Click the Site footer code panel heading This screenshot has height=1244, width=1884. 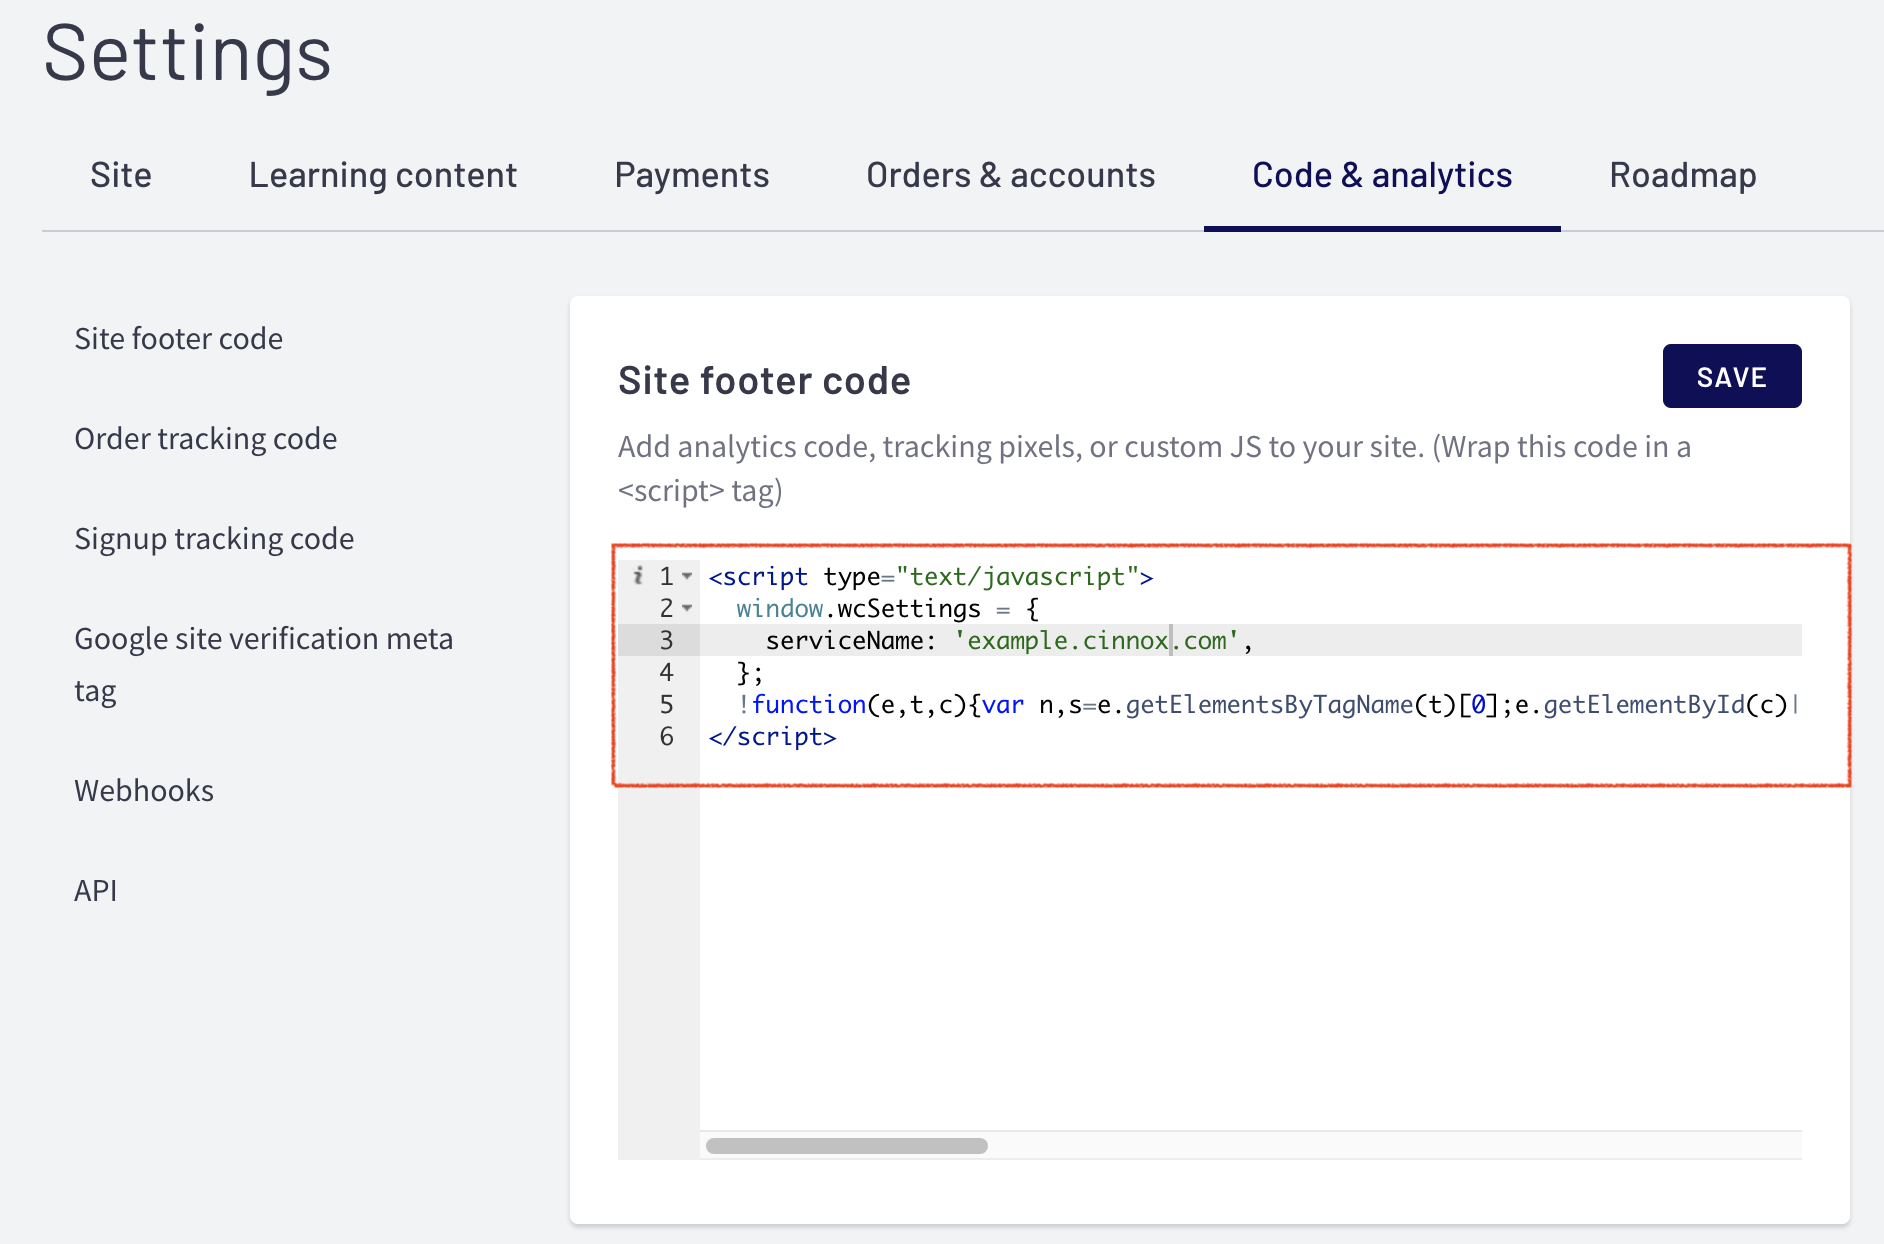pyautogui.click(x=764, y=381)
